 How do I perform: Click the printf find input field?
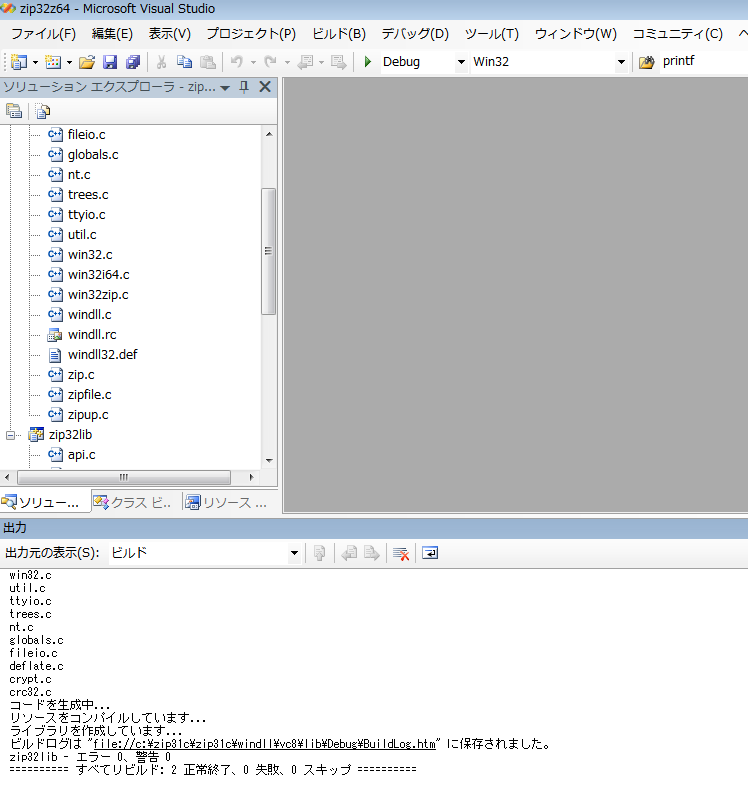point(703,62)
